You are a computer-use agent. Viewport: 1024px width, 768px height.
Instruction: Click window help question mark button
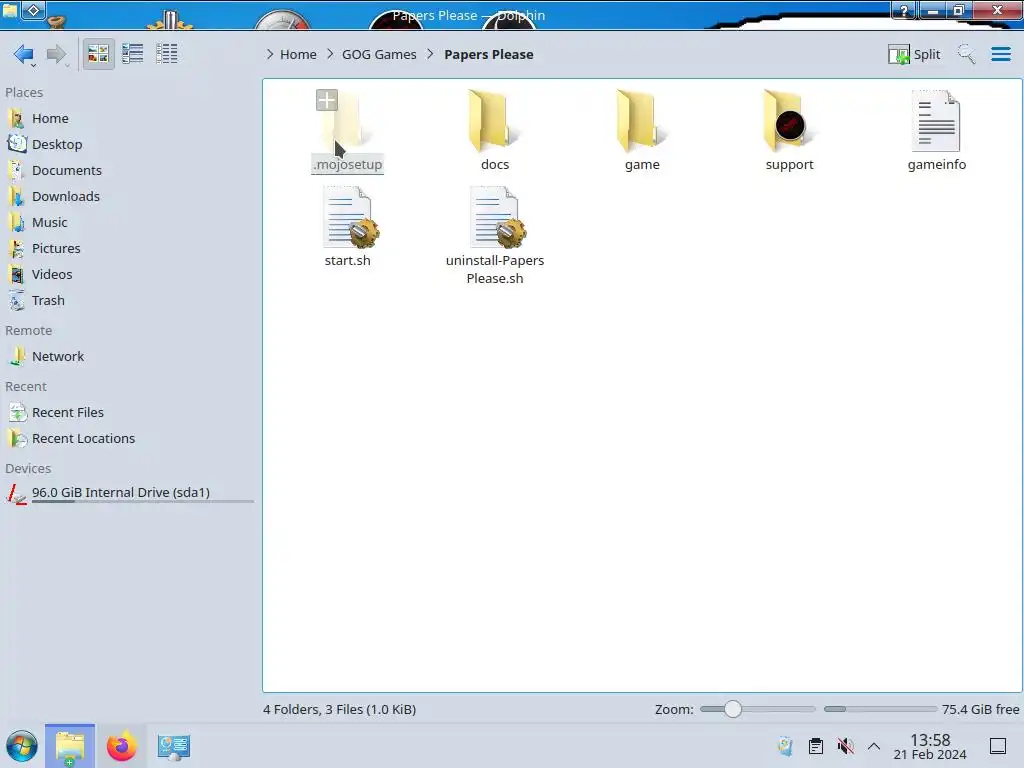(904, 10)
